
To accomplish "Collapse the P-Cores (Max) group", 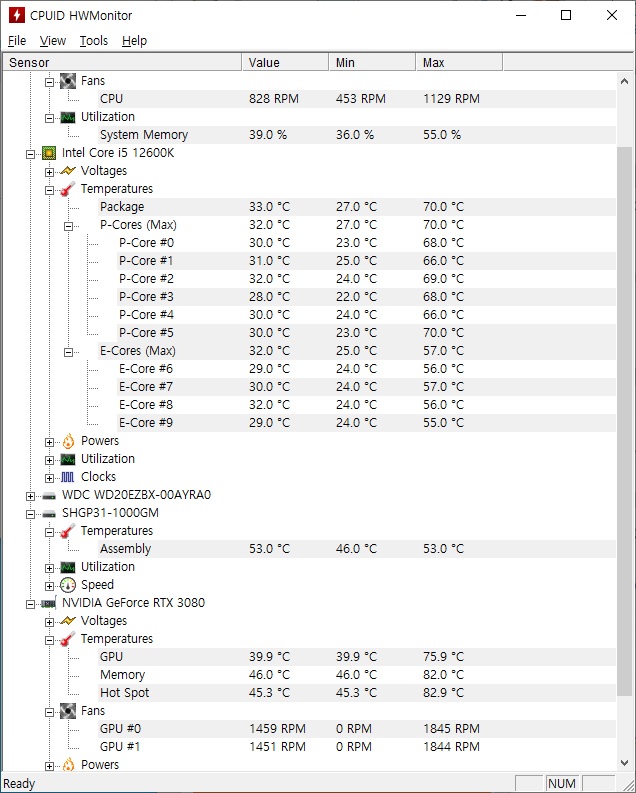I will [x=69, y=226].
